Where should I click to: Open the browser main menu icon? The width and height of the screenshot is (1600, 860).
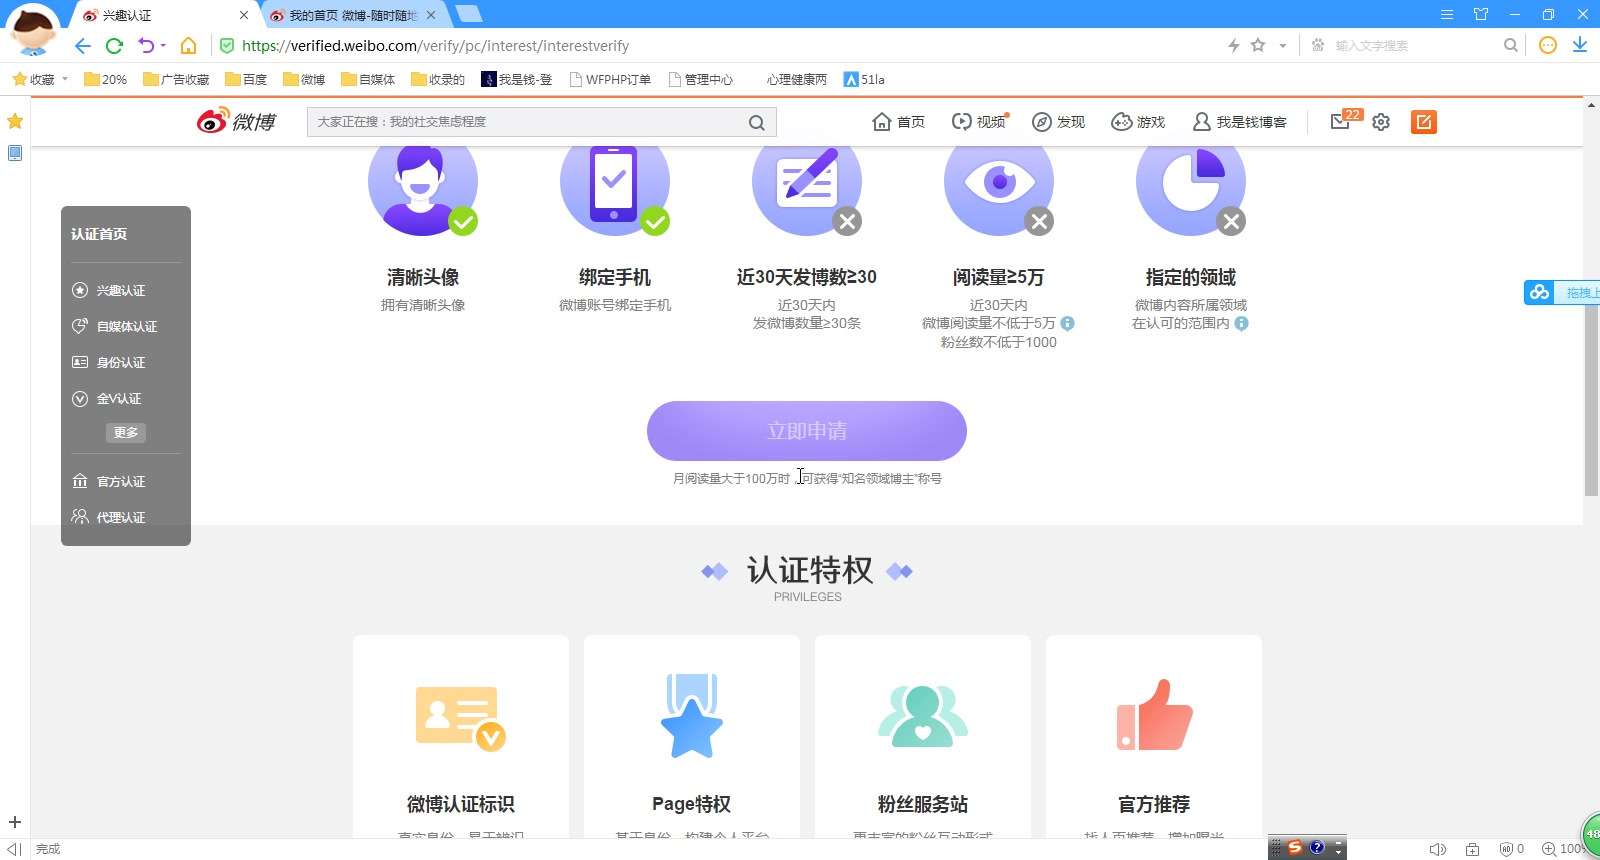(1447, 14)
